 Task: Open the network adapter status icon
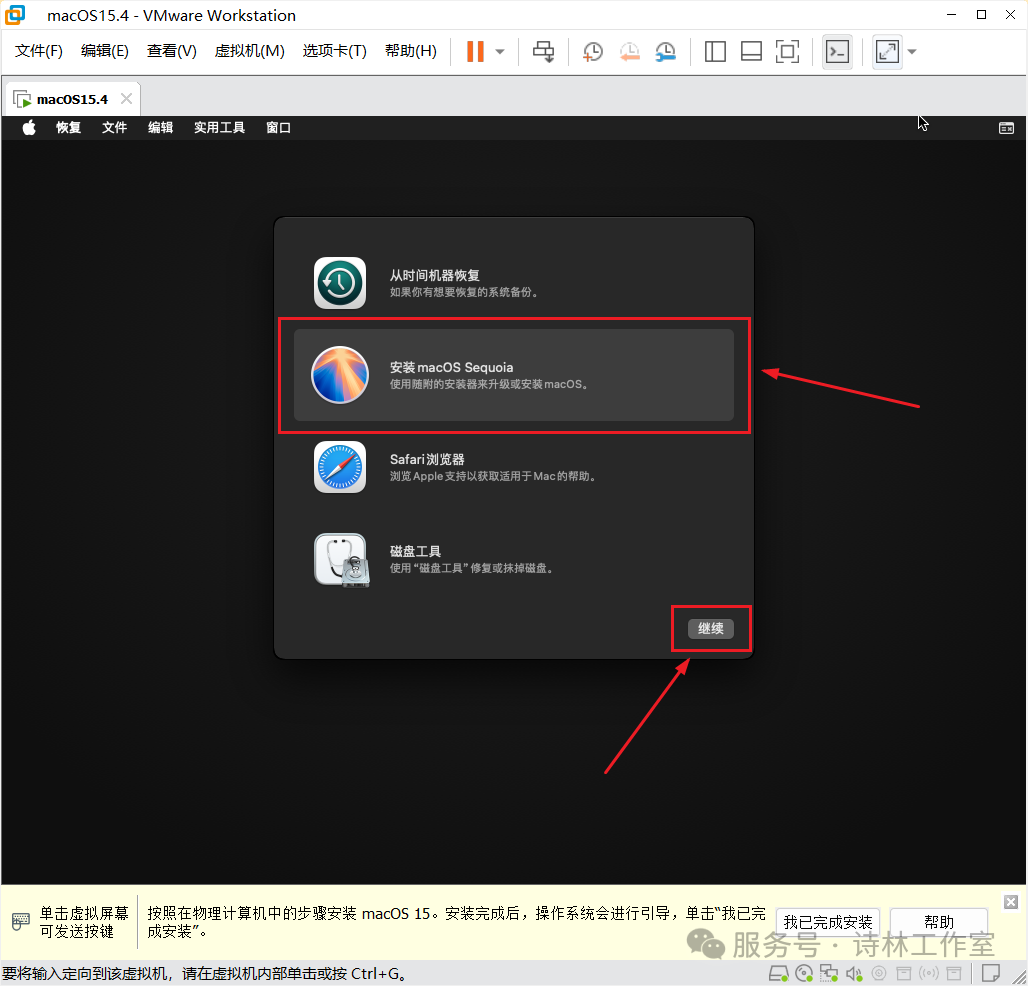[x=829, y=973]
